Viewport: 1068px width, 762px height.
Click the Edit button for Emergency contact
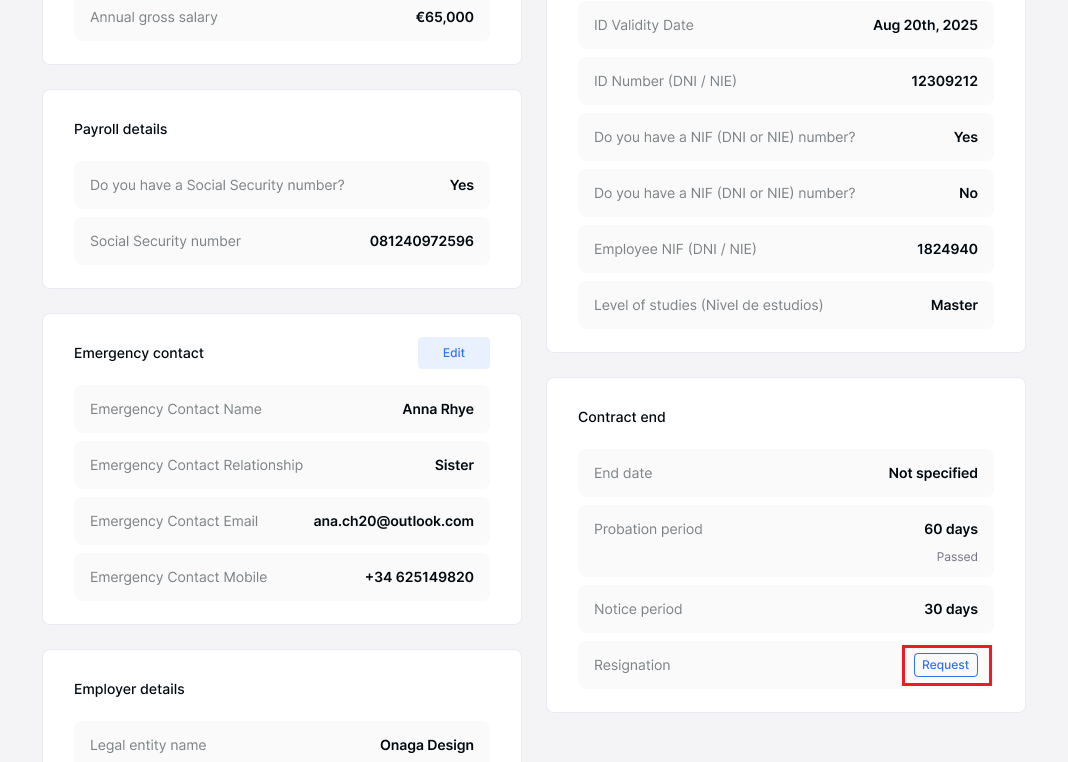[453, 353]
